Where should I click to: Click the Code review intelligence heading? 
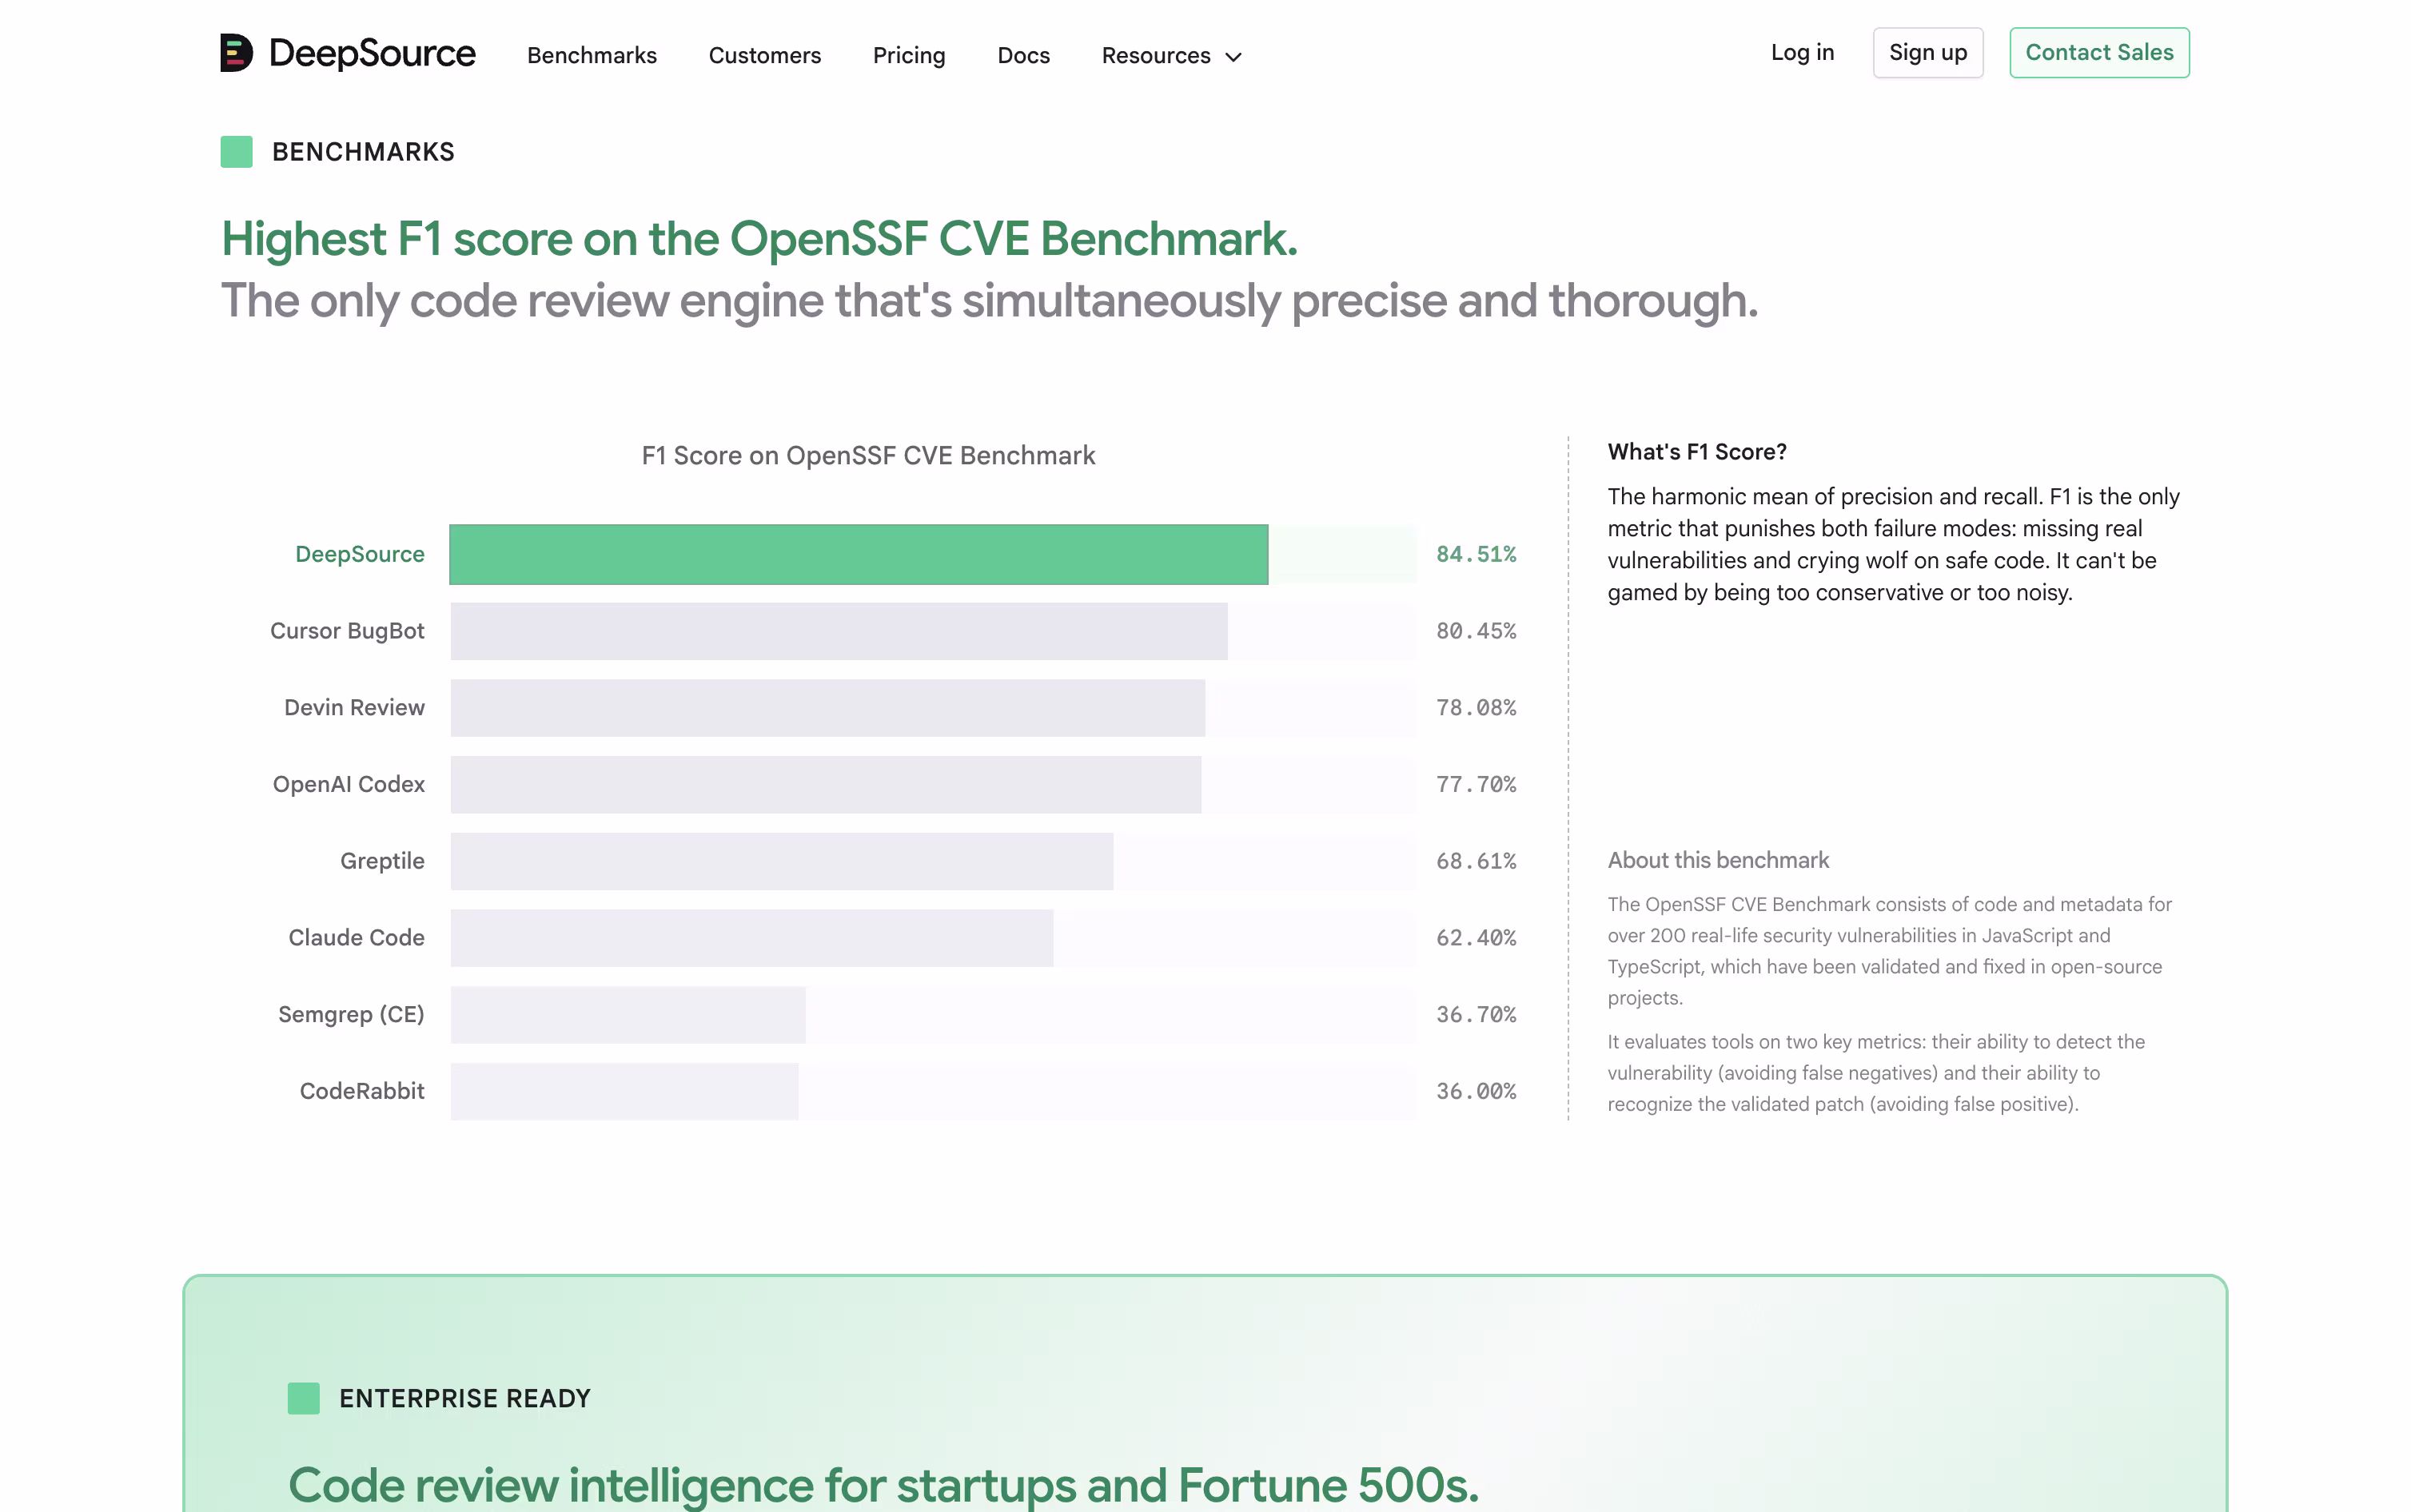pos(883,1485)
